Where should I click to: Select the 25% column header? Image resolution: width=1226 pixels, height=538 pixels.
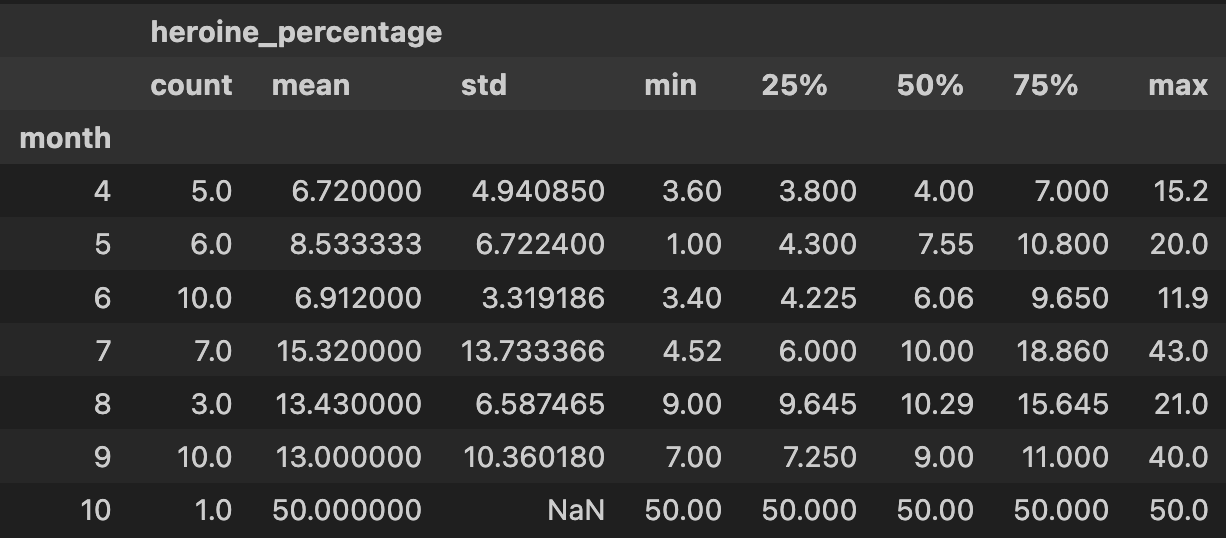(x=794, y=85)
